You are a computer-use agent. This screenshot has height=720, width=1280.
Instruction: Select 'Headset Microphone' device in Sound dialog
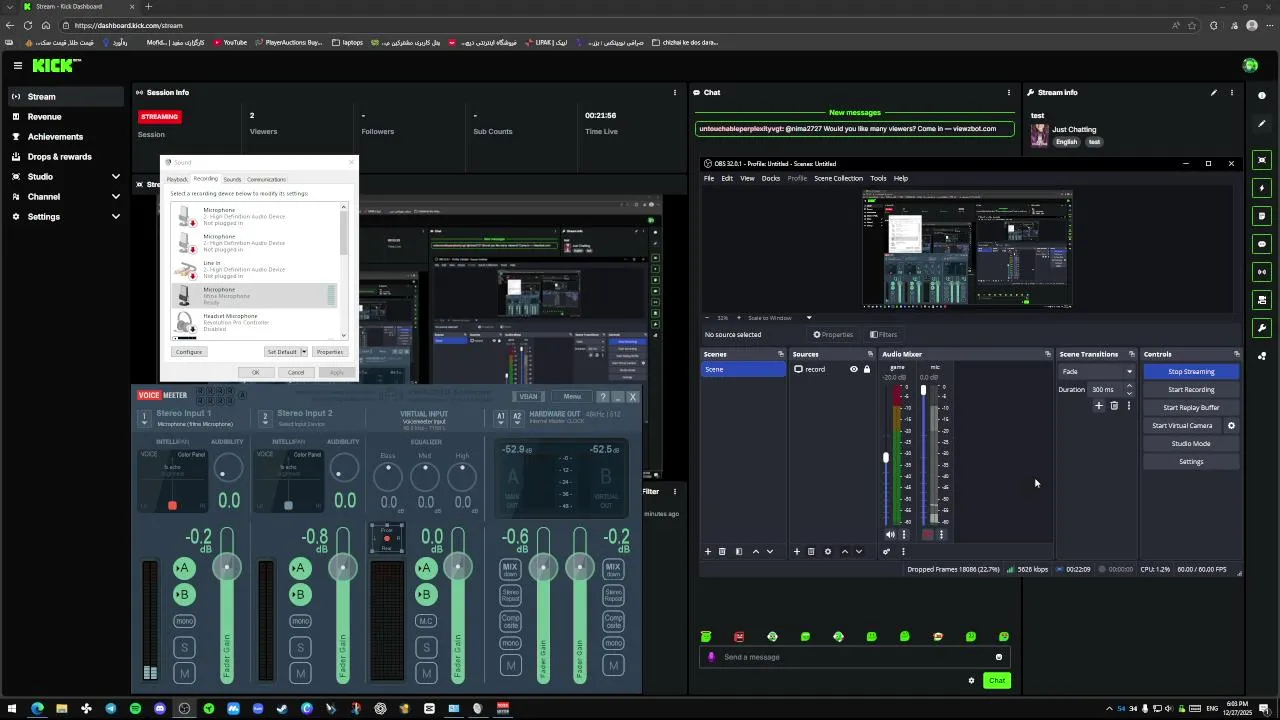tap(255, 322)
